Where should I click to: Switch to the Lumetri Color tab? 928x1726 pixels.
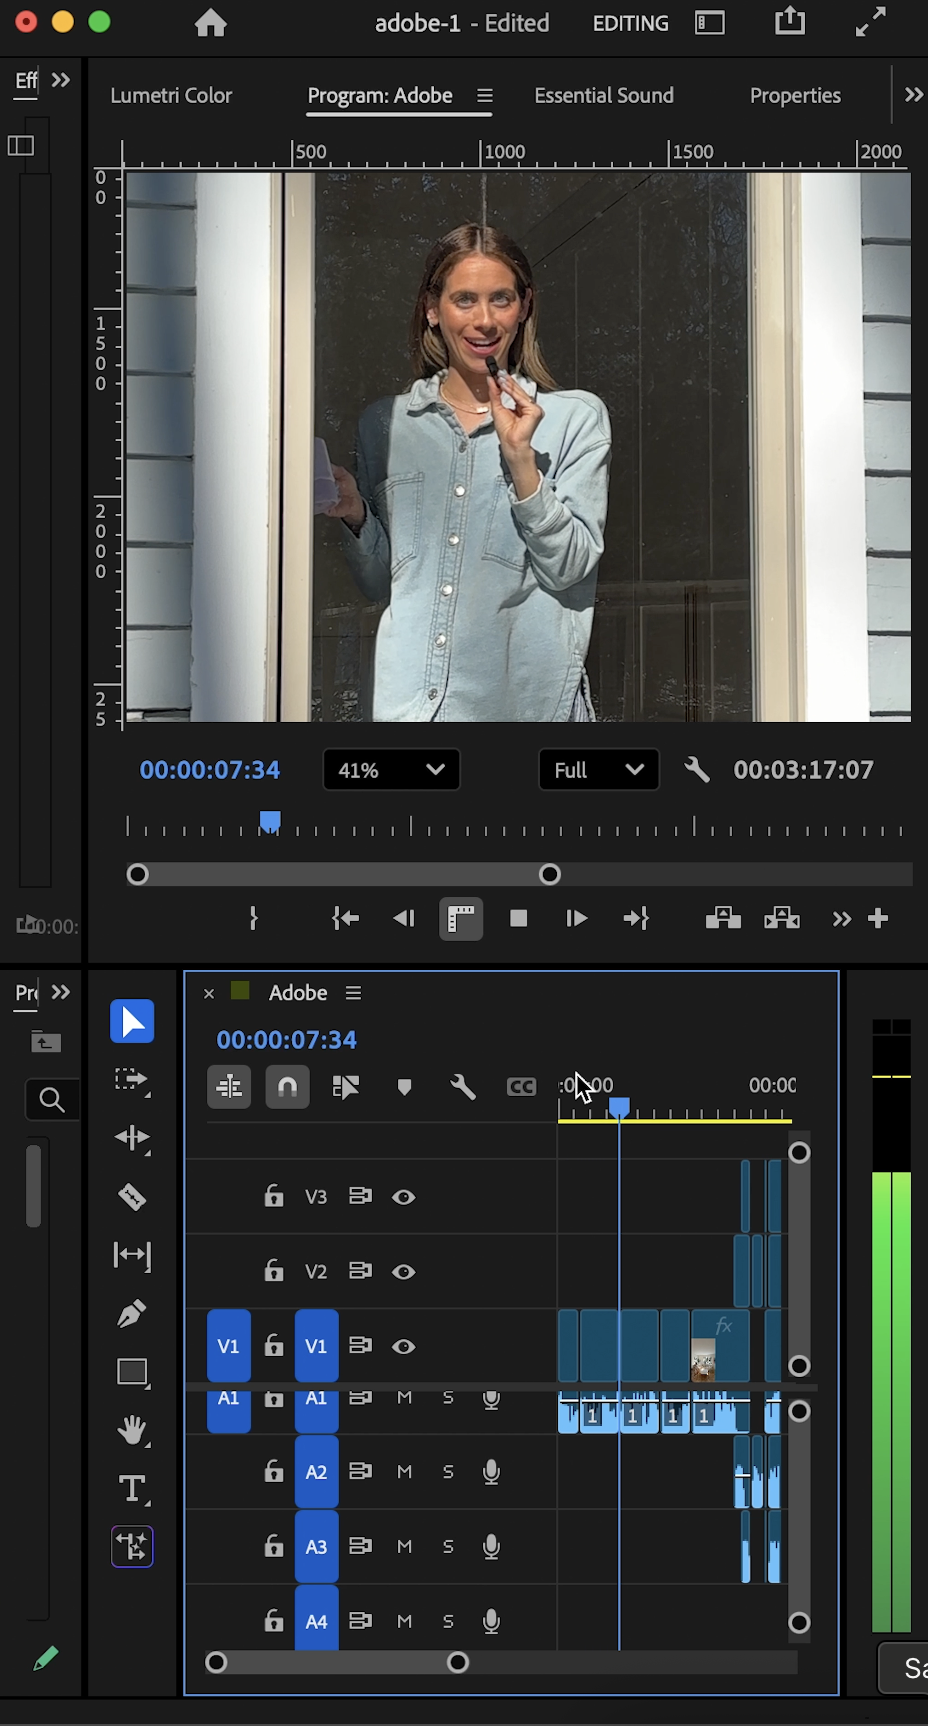click(171, 96)
